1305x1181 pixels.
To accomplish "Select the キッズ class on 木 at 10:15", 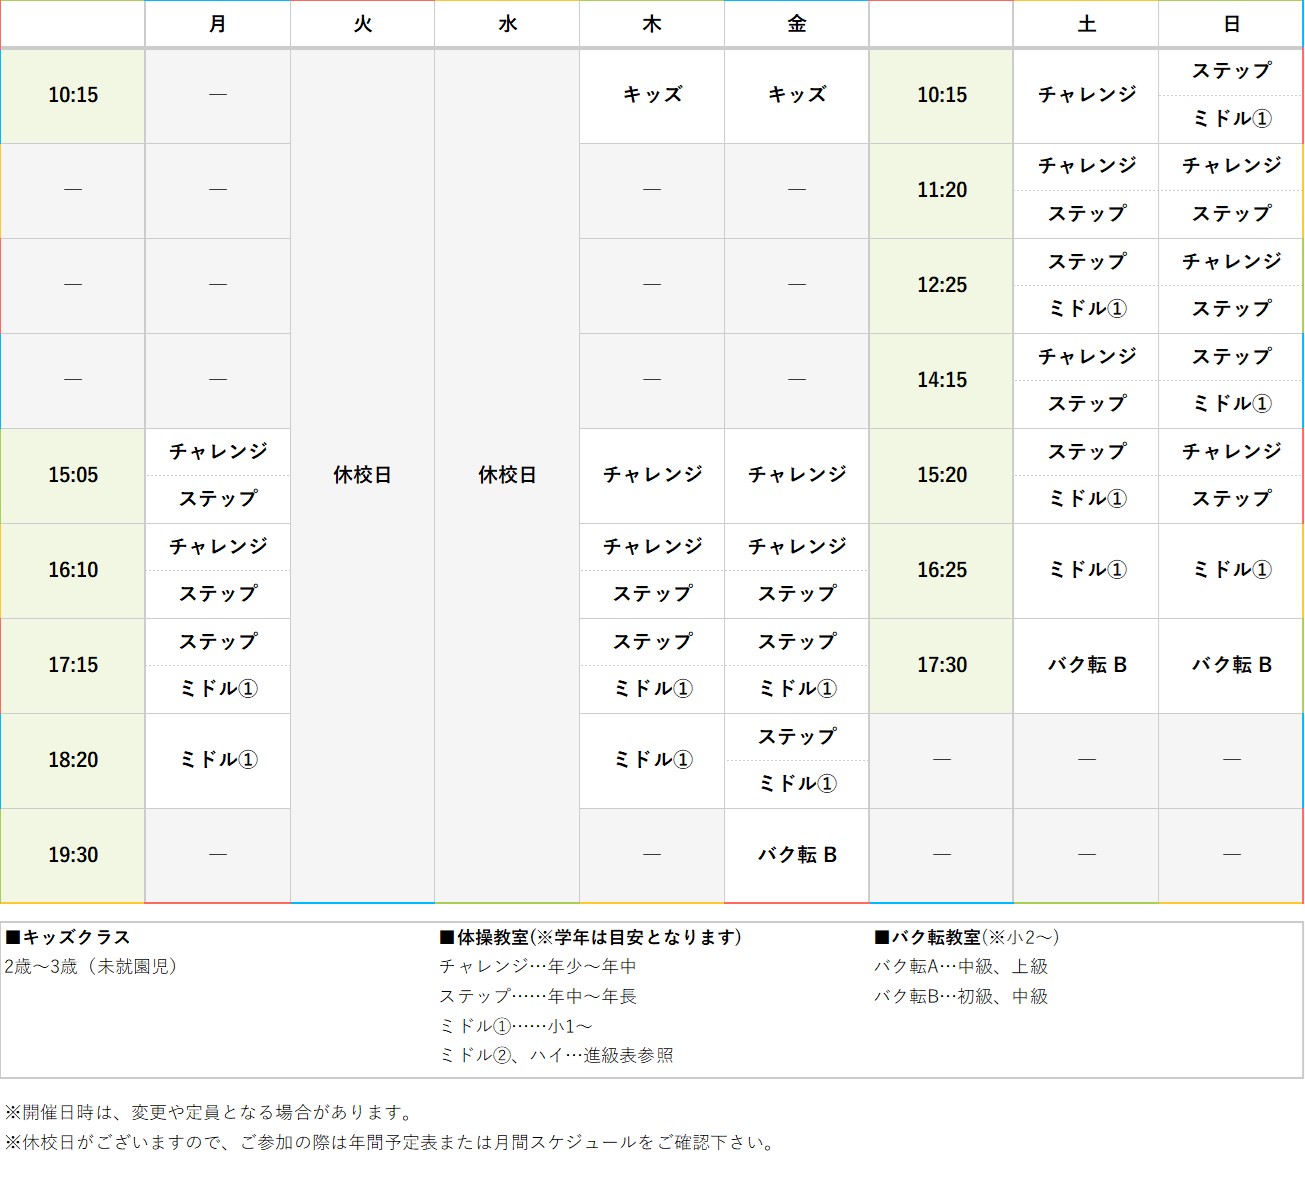I will click(651, 96).
